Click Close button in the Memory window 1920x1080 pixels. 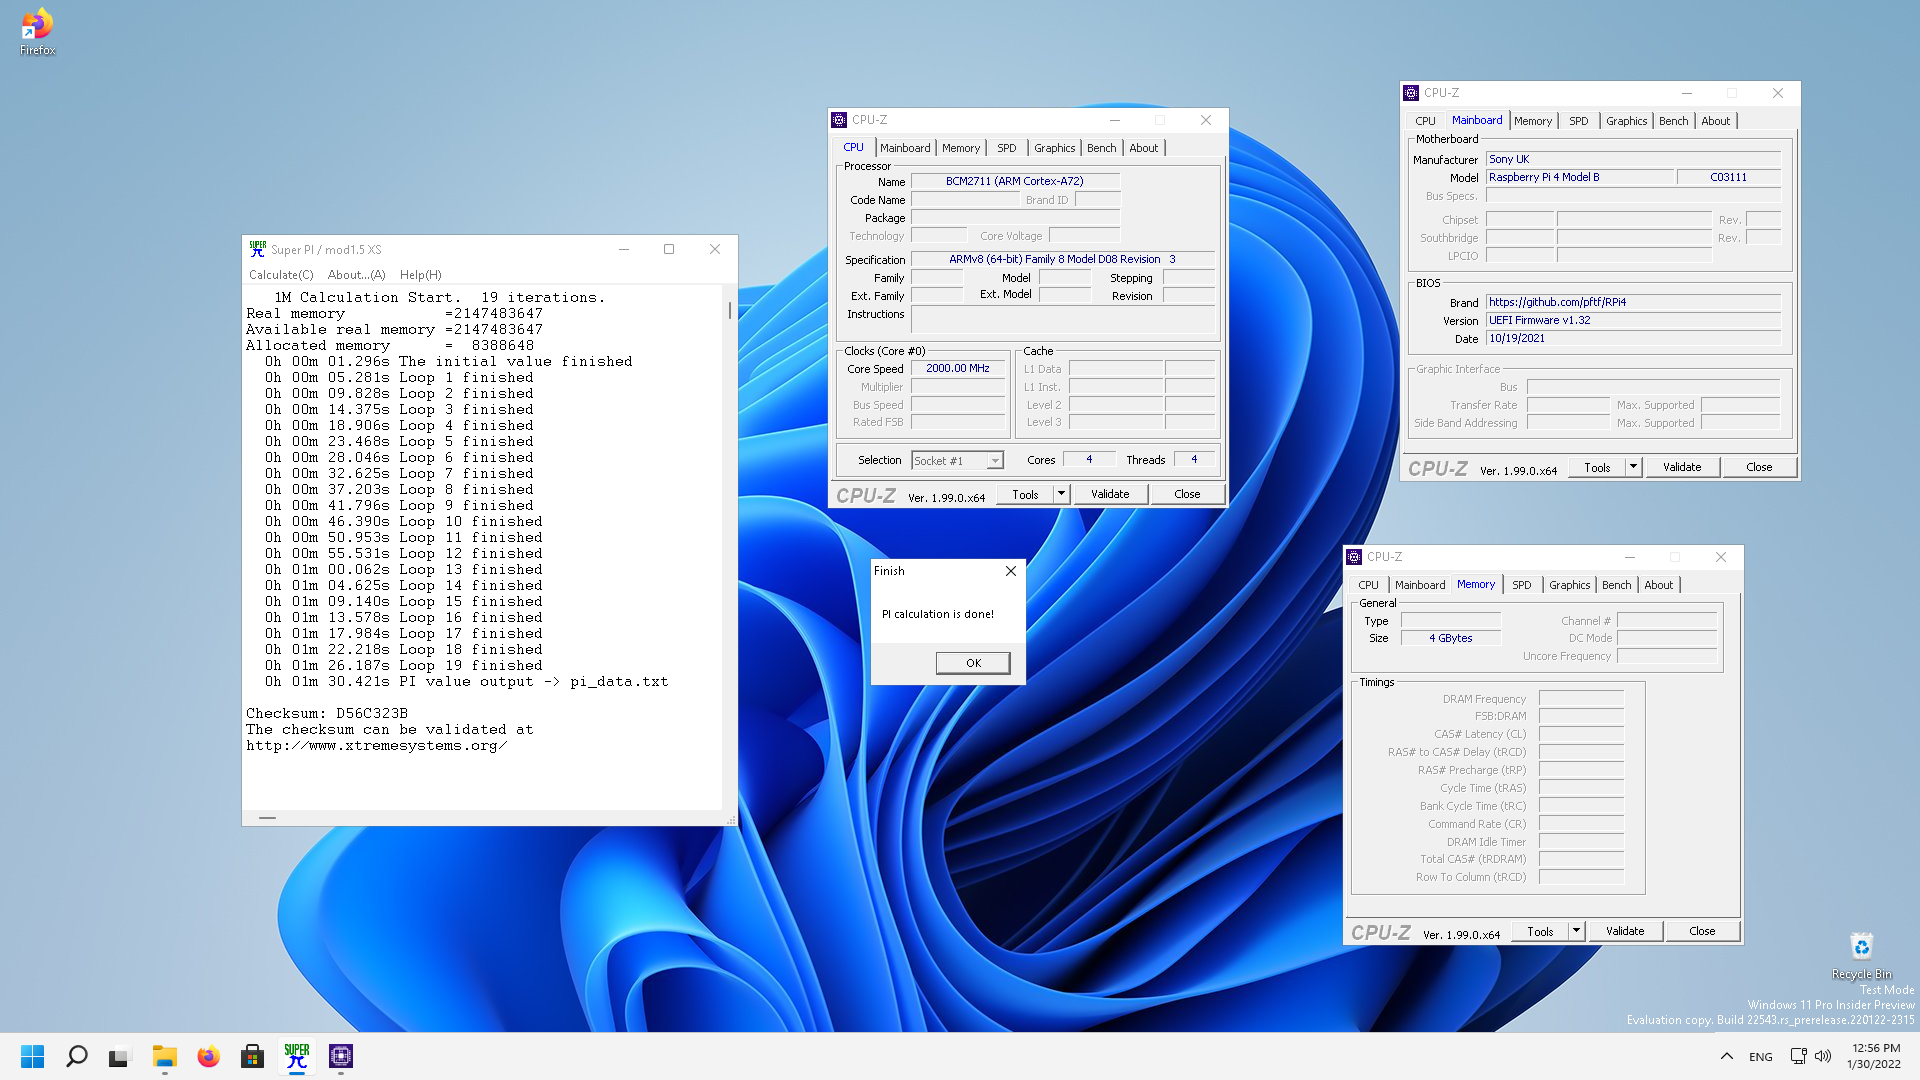(1702, 932)
